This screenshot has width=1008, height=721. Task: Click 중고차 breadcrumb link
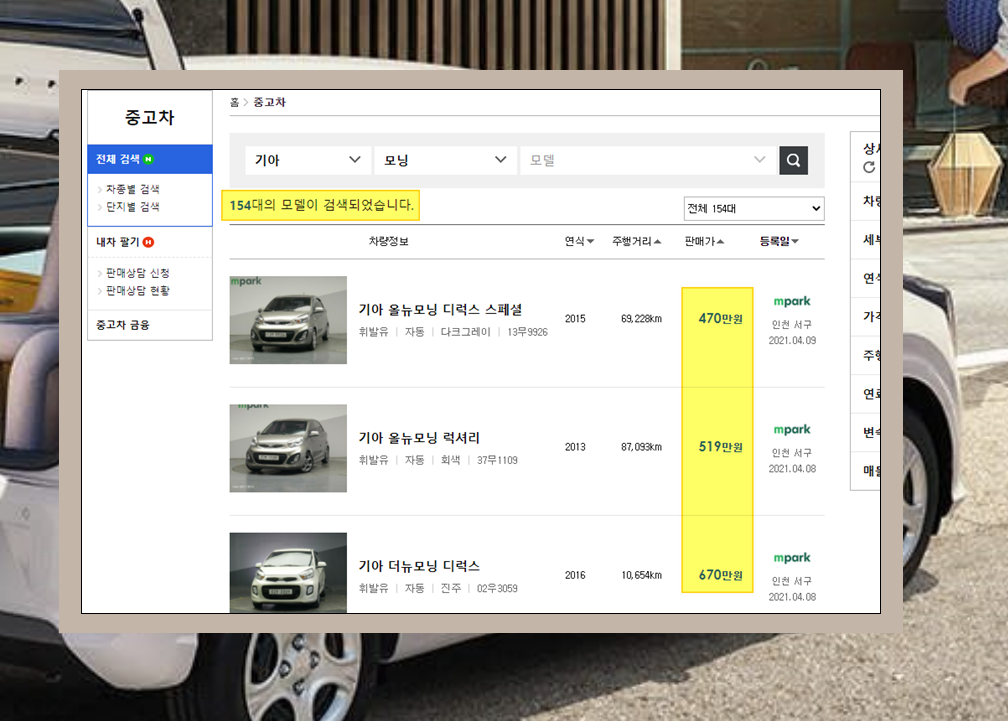click(x=269, y=102)
